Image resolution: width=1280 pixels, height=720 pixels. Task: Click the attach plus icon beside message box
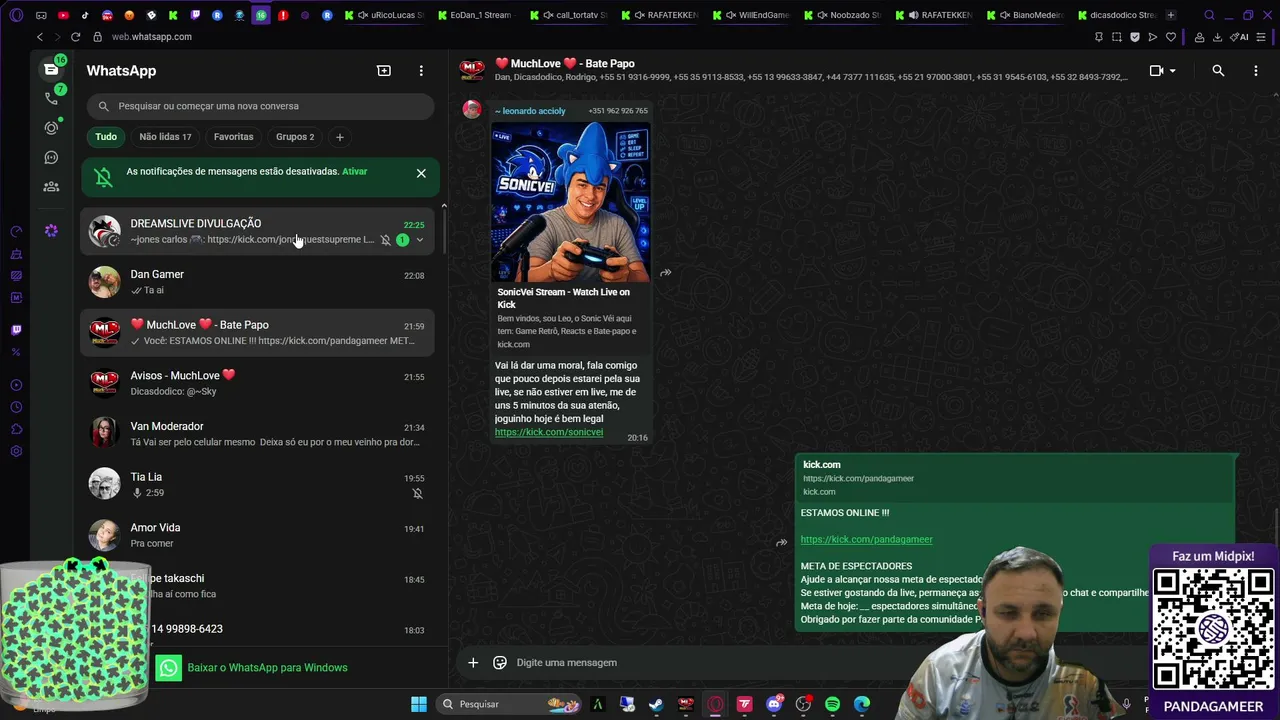(x=473, y=662)
